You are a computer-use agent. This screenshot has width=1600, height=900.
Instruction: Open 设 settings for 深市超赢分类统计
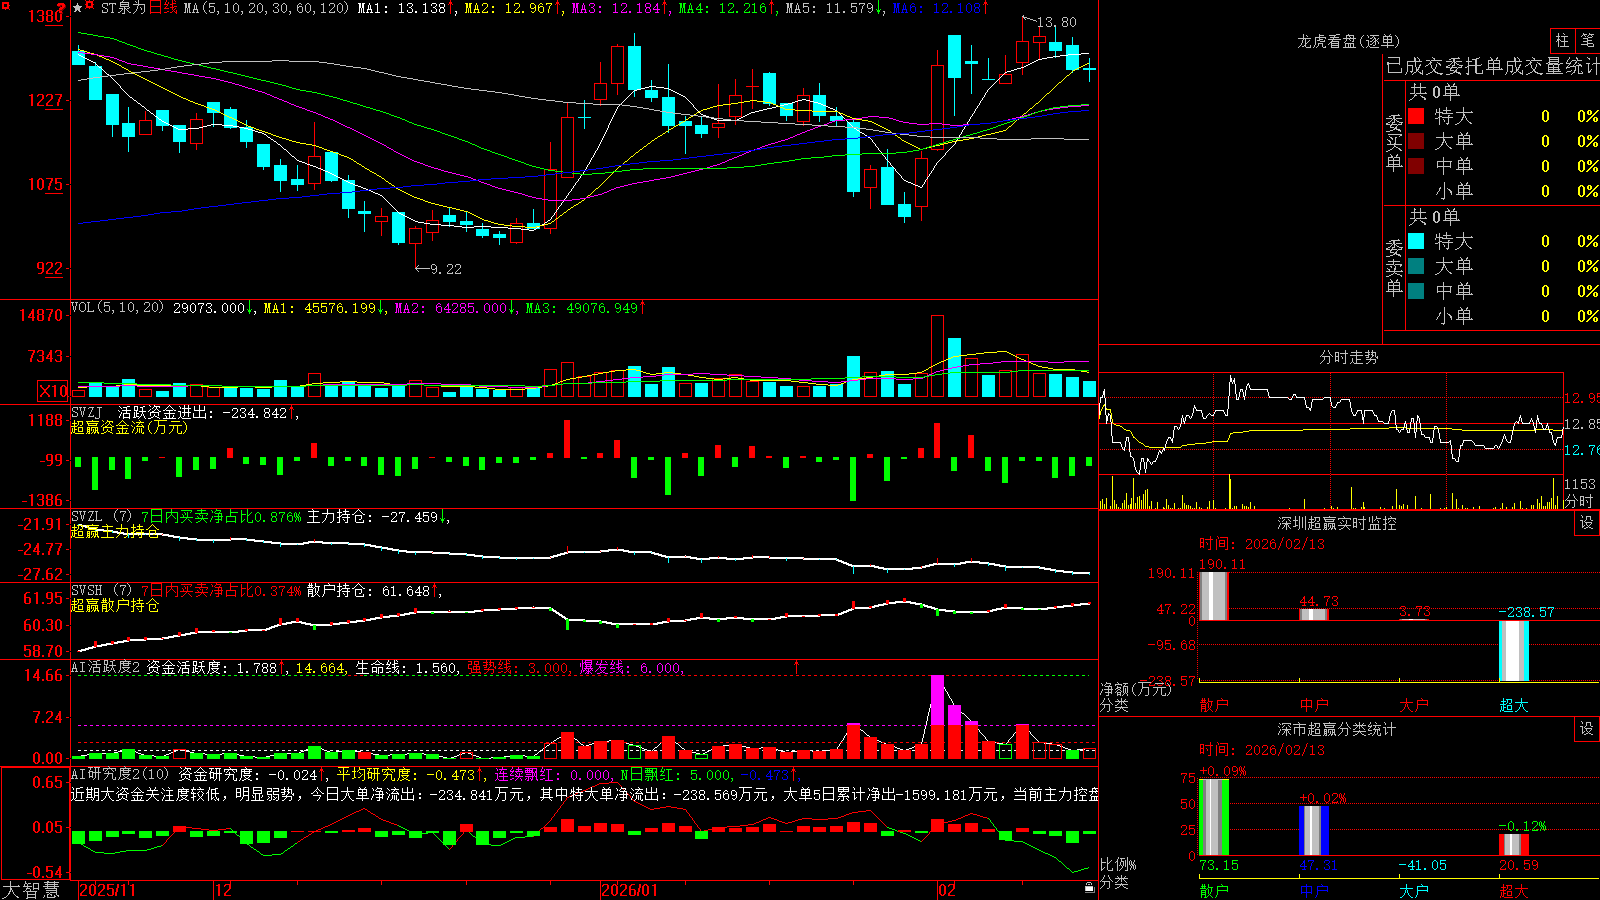[x=1587, y=729]
